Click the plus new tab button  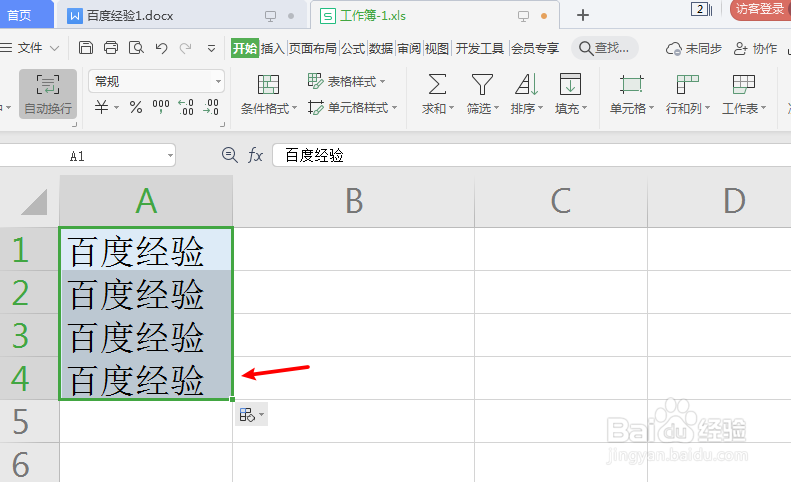click(583, 15)
